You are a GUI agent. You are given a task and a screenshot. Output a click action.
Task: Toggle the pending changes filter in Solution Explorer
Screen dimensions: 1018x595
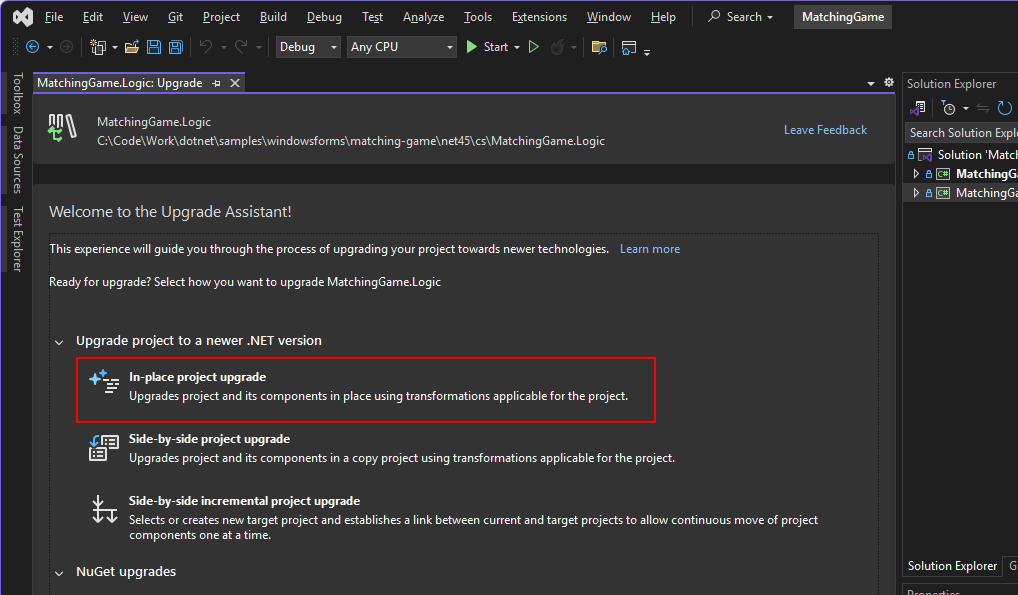point(948,108)
